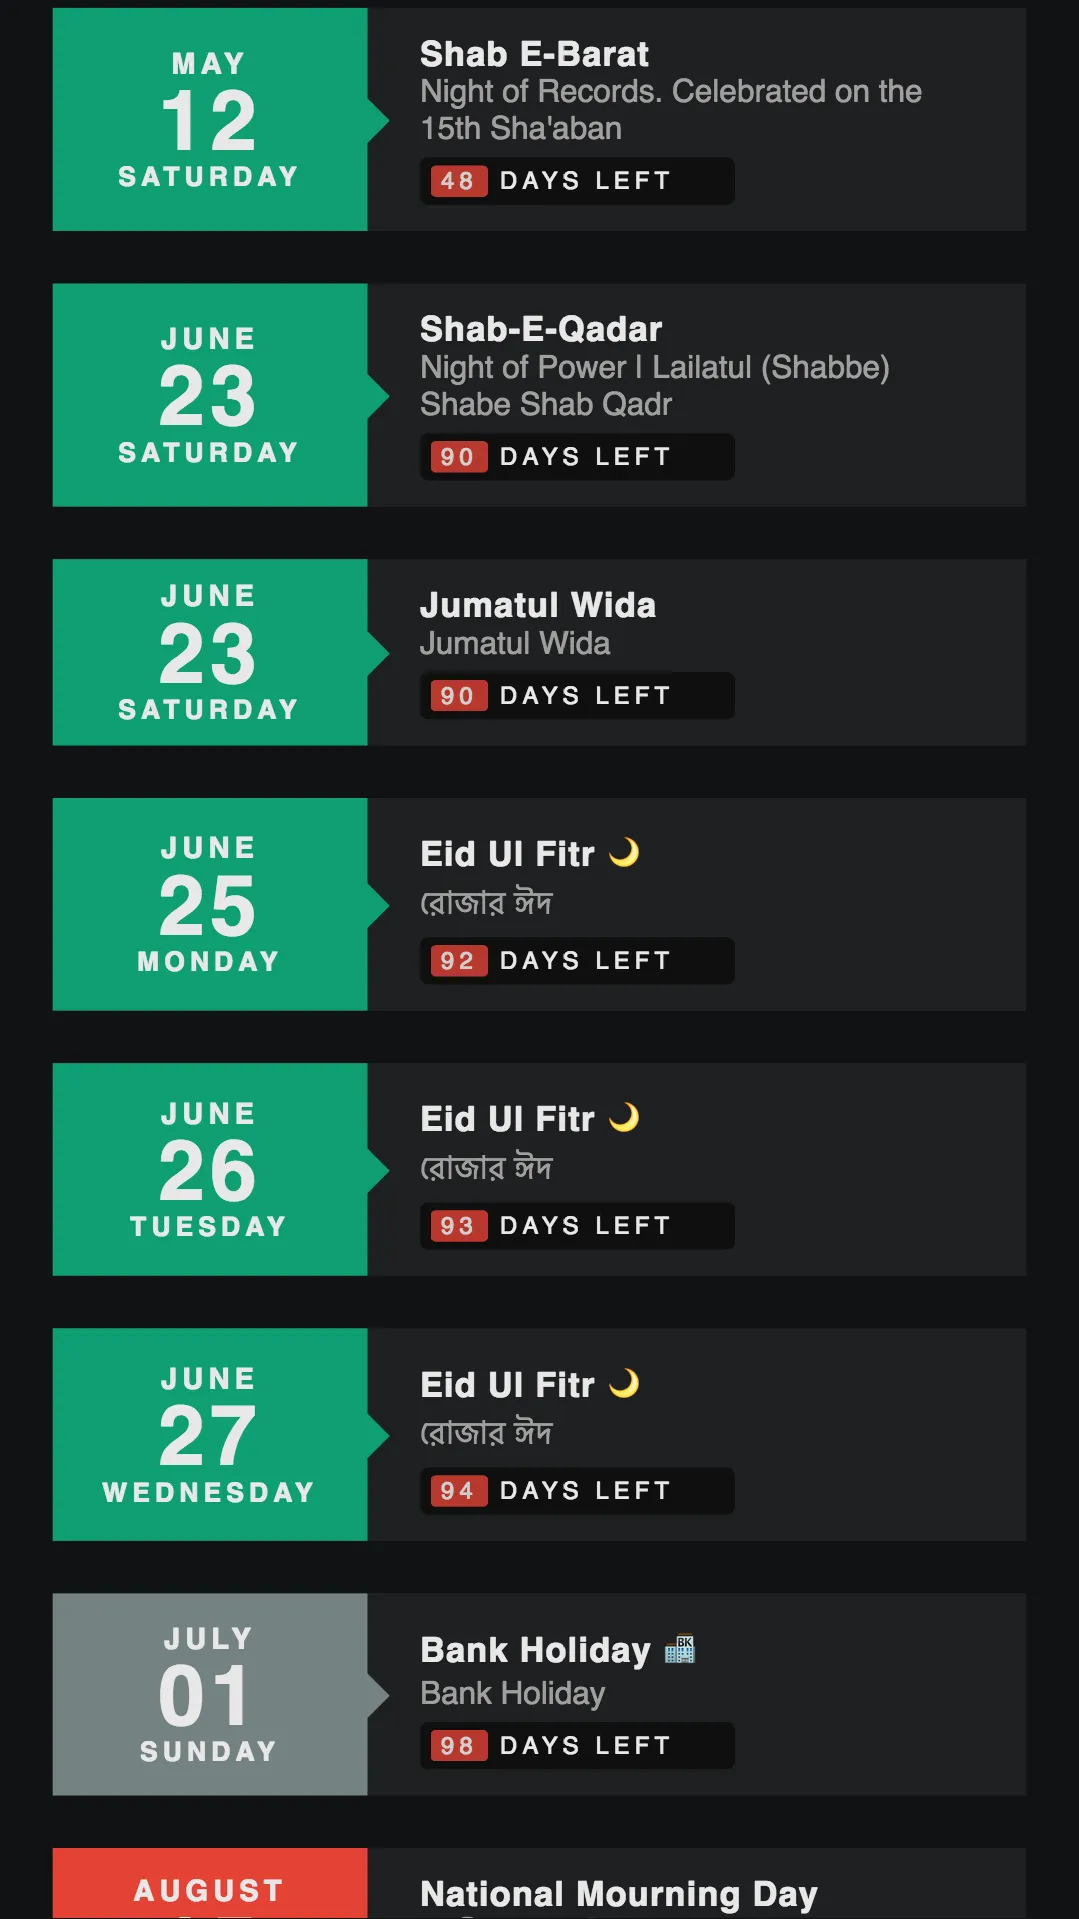Click the crescent moon icon on June 27 Eid

pyautogui.click(x=624, y=1384)
